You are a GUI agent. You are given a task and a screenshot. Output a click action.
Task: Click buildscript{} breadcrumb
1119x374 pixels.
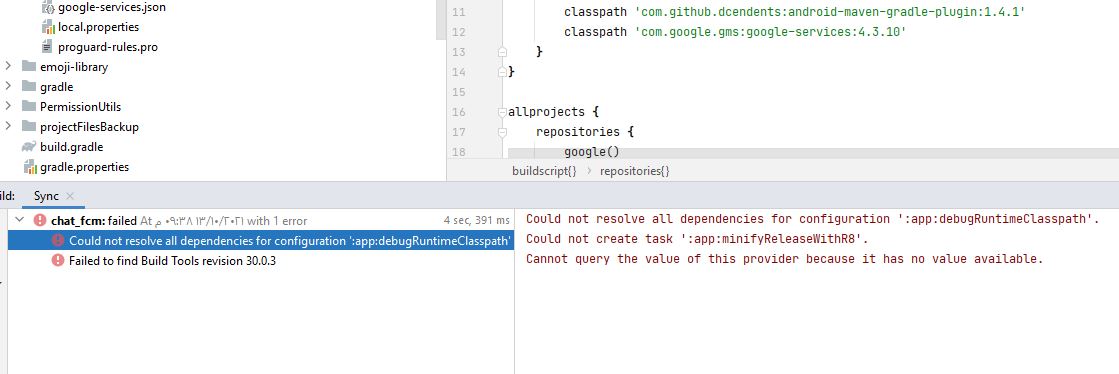[x=544, y=171]
